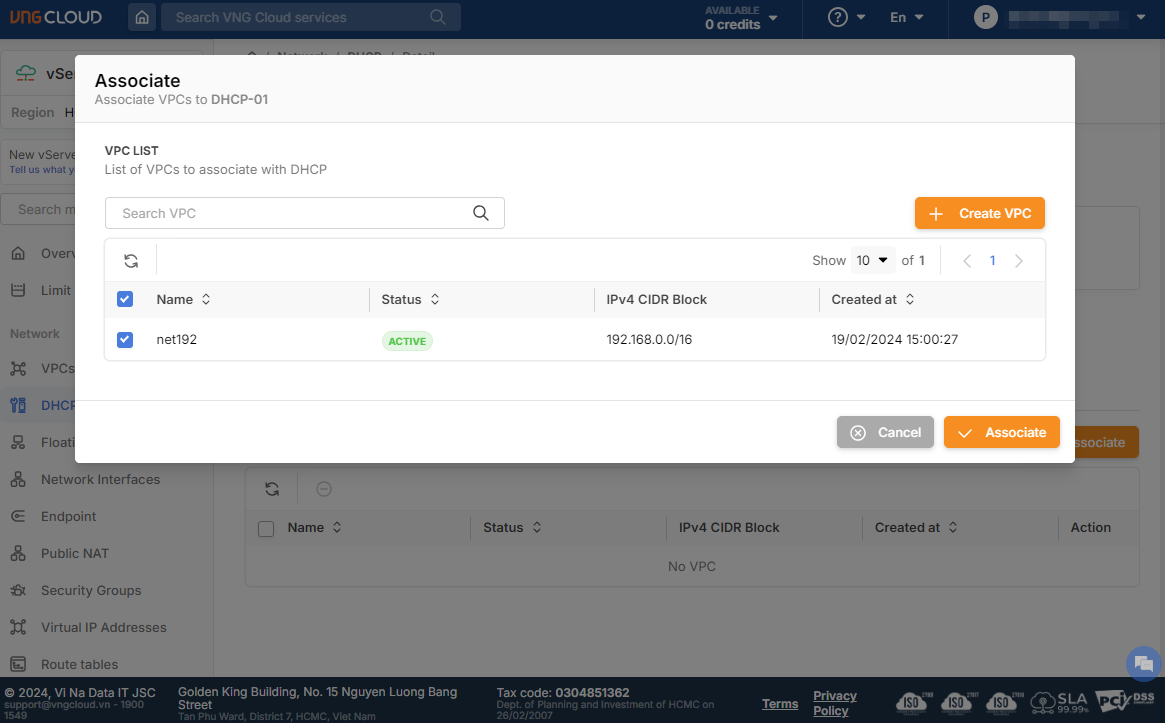1165x723 pixels.
Task: Toggle the select-all checkbox in modal header
Action: coord(125,299)
